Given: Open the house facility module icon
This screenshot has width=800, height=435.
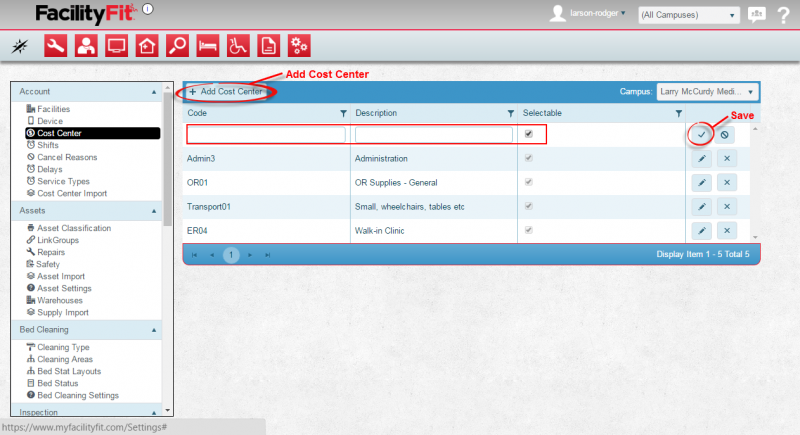Looking at the screenshot, I should coord(147,46).
